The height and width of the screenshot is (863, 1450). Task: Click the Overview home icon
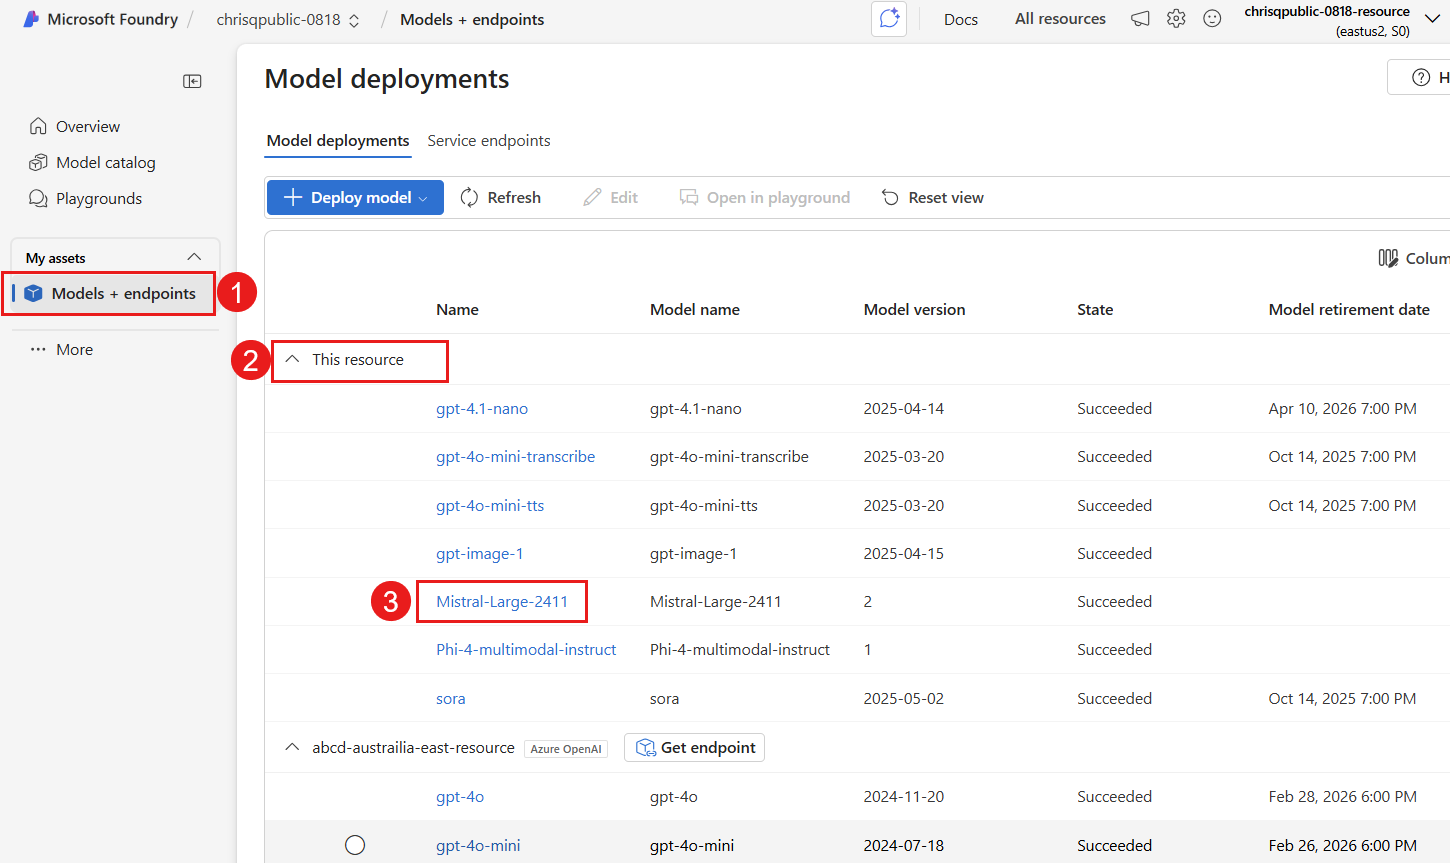point(38,126)
